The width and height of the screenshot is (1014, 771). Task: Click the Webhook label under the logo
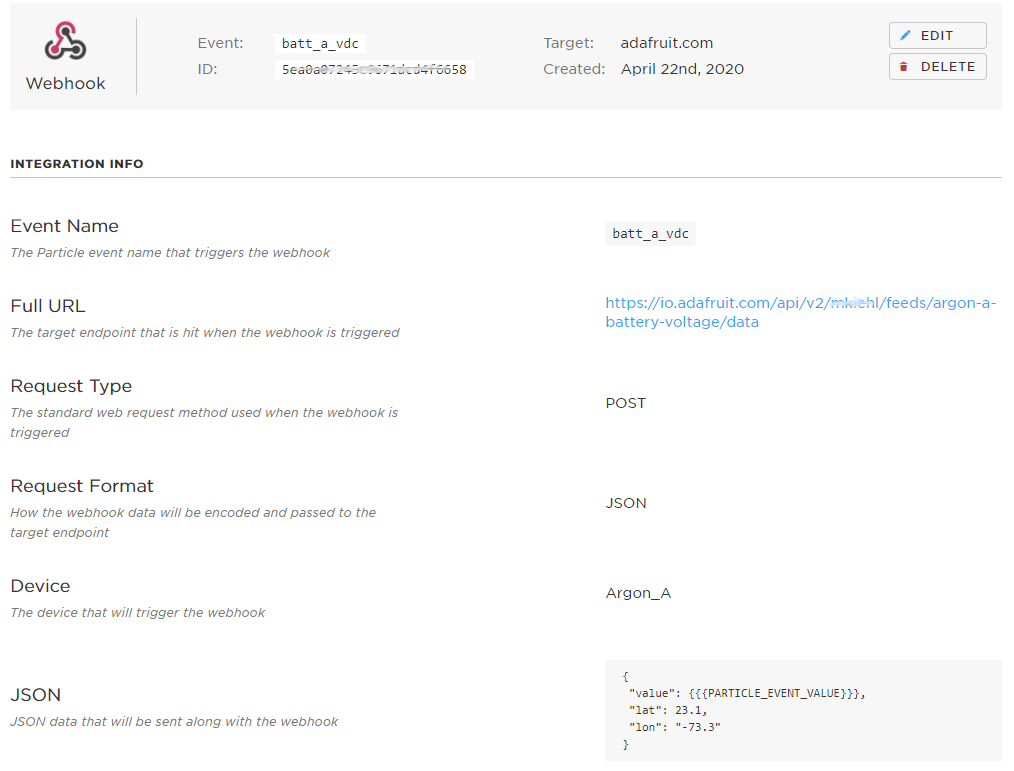(65, 83)
